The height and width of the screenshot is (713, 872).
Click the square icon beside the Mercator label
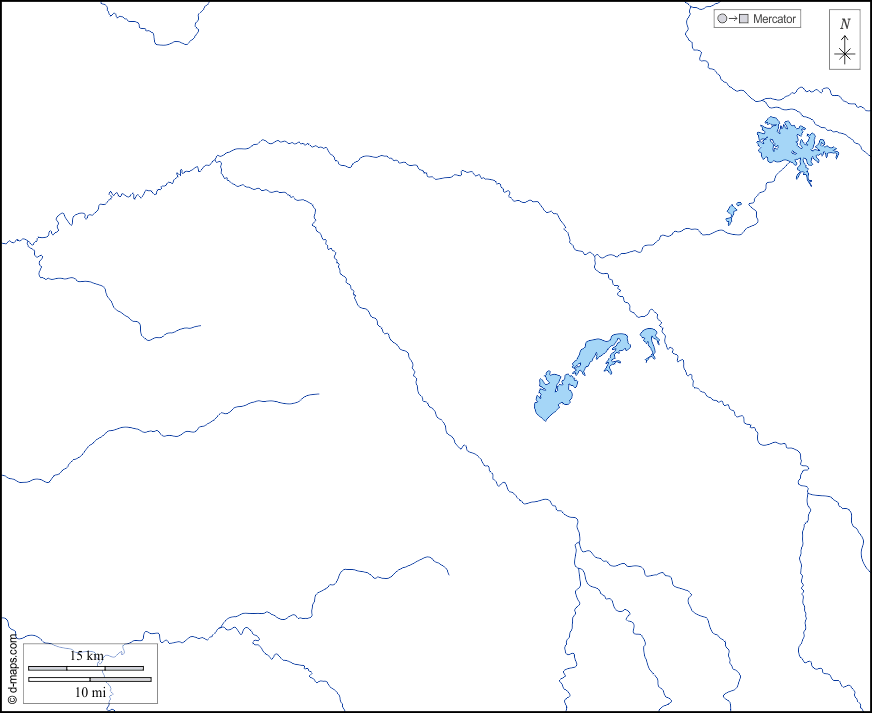click(x=743, y=19)
